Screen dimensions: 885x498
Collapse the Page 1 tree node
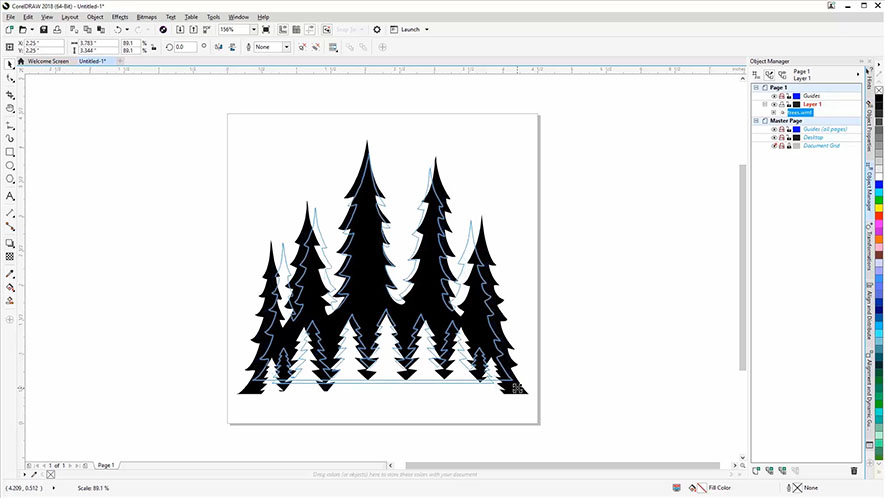pyautogui.click(x=756, y=88)
